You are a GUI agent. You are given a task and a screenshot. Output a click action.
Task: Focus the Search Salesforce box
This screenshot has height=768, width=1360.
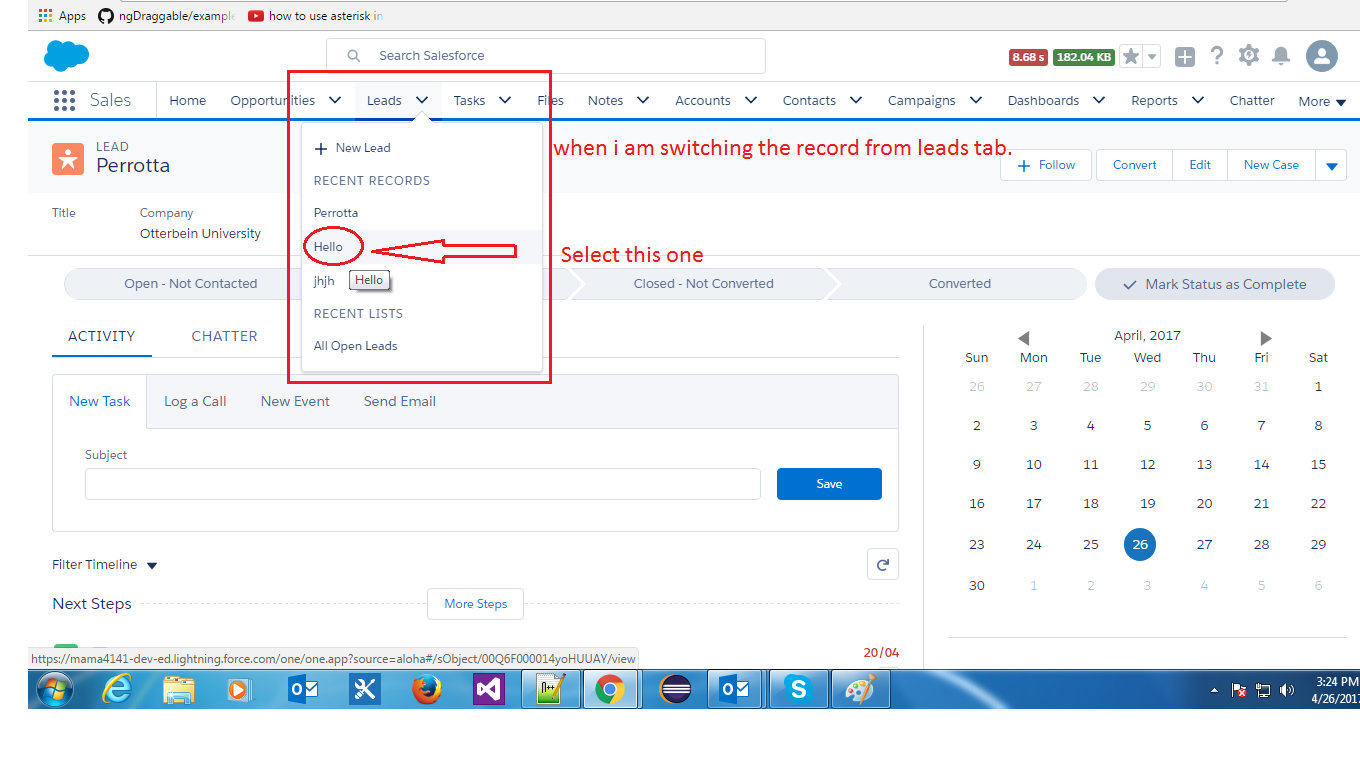point(546,56)
